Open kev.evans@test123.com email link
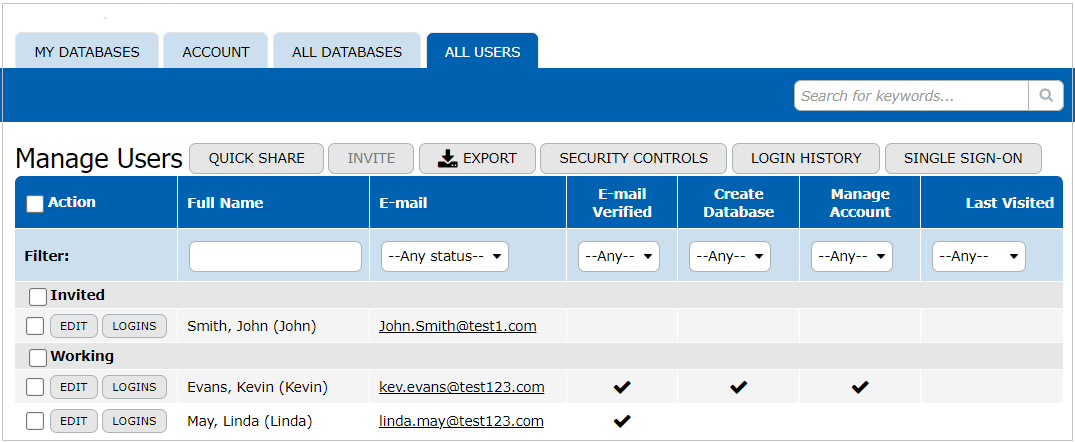 point(461,387)
